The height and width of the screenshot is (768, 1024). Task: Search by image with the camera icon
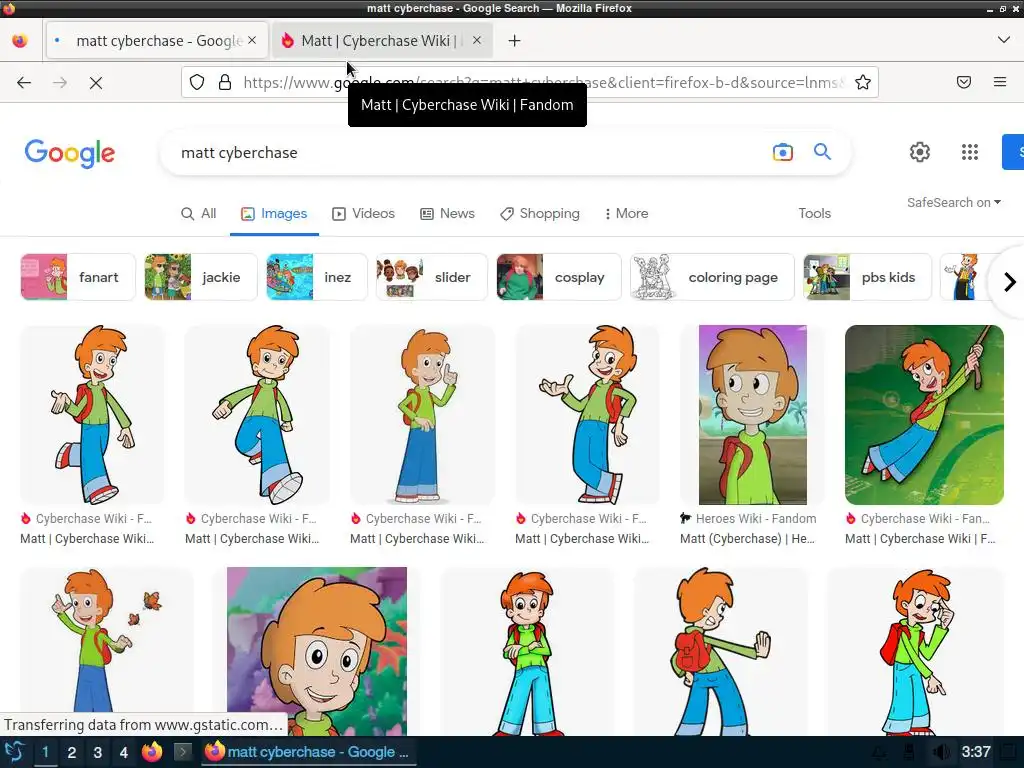click(782, 152)
